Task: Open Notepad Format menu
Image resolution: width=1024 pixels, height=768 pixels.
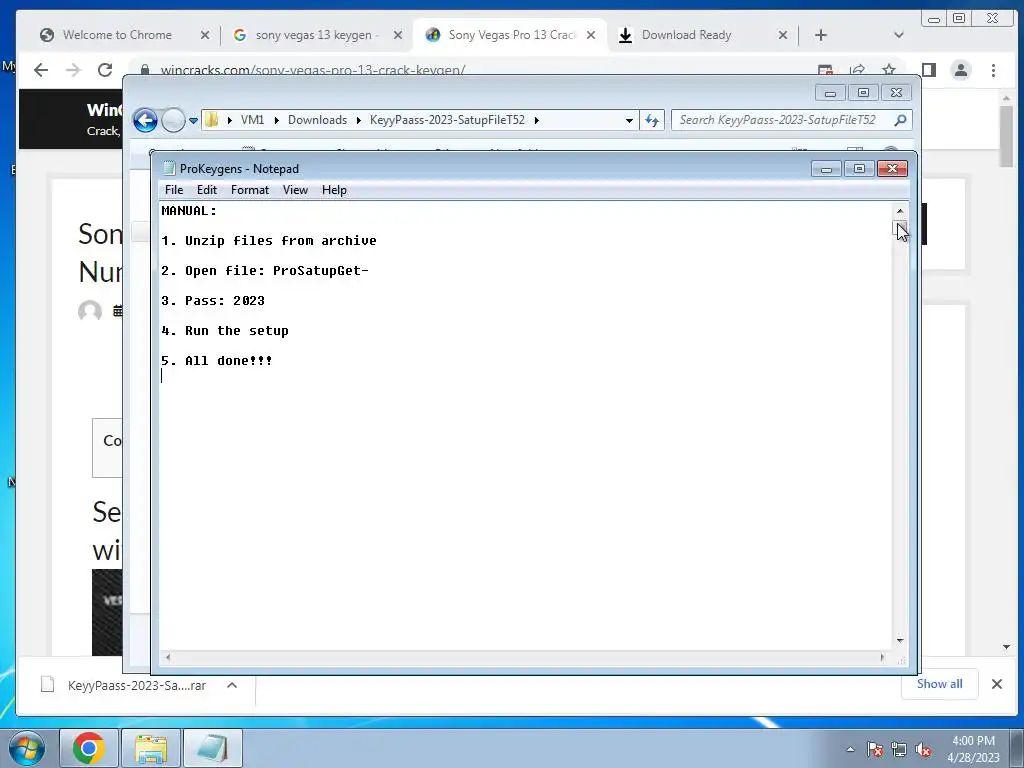Action: coord(249,190)
